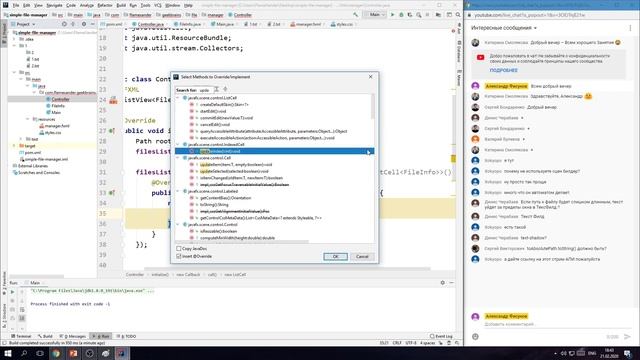Open the more options menu in the YouTube chat

click(x=630, y=28)
